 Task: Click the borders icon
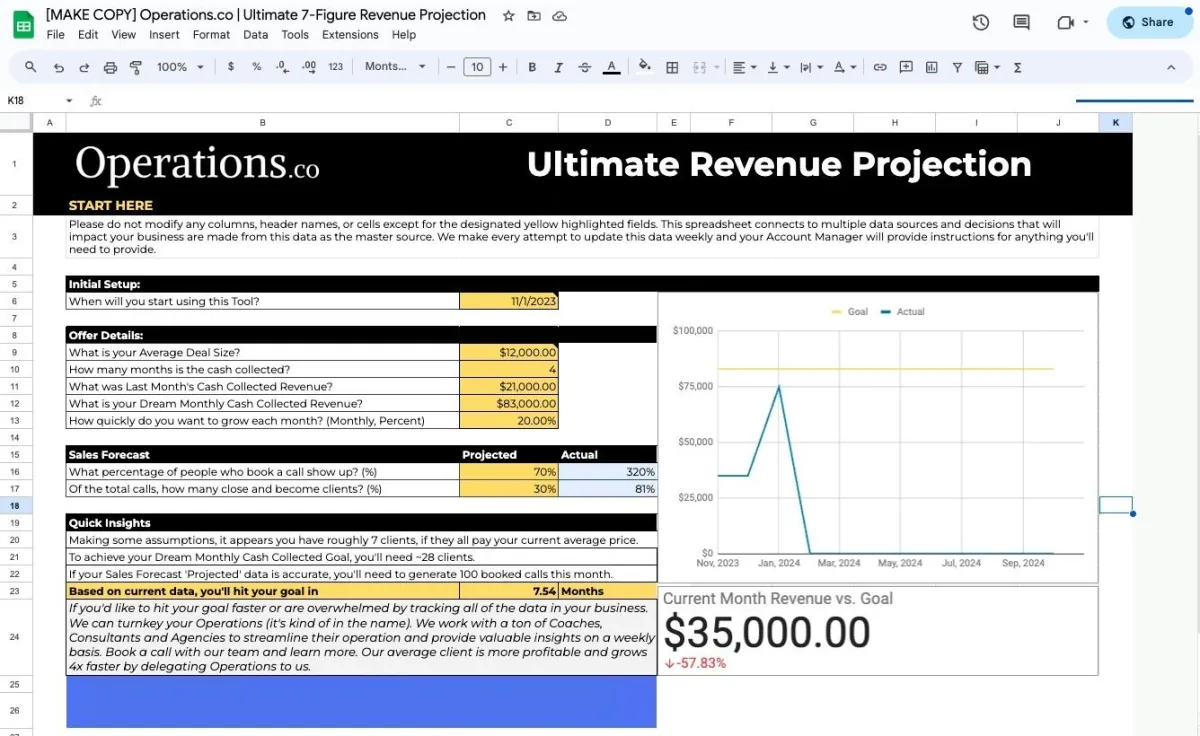pos(672,67)
